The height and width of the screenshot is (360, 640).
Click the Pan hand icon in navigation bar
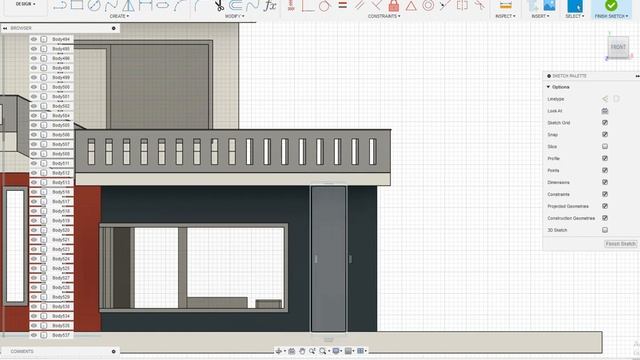[x=302, y=351]
